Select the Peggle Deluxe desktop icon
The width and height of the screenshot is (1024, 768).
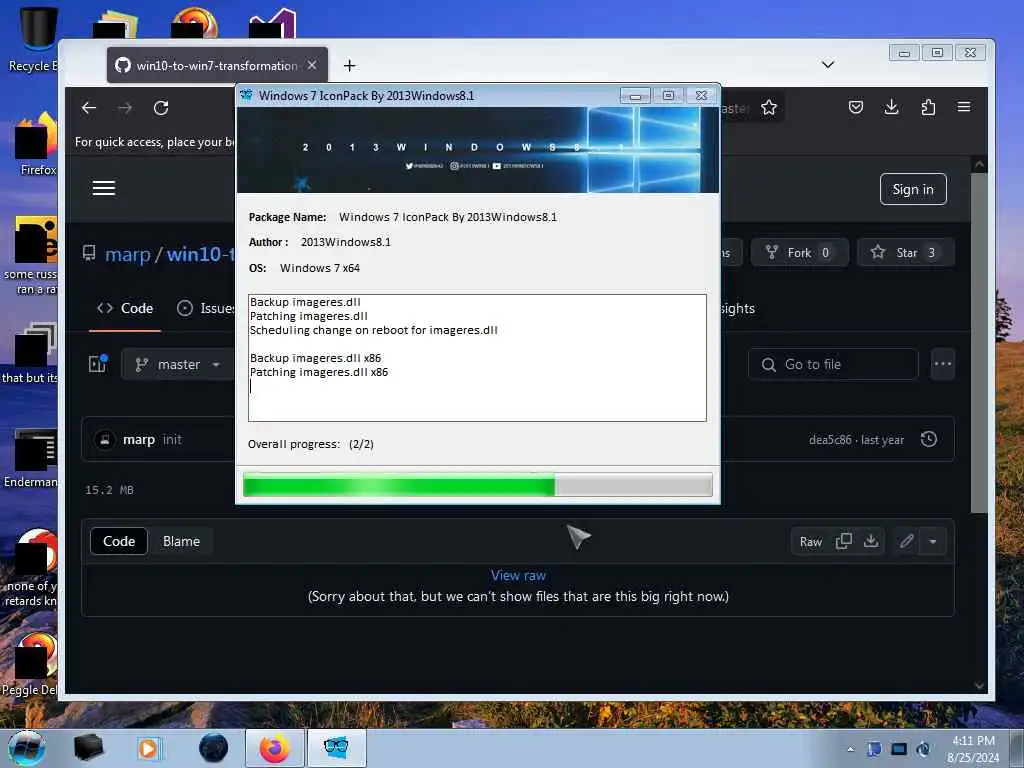30,665
